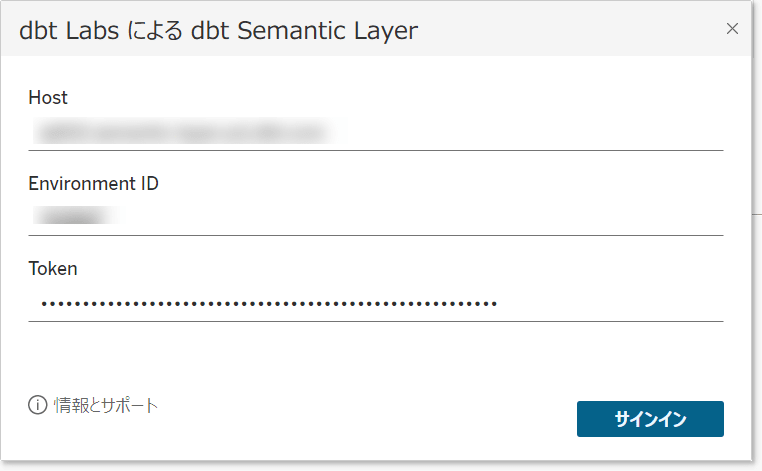This screenshot has height=471, width=762.
Task: Click the dialog title dbt Semantic Layer
Action: 218,31
